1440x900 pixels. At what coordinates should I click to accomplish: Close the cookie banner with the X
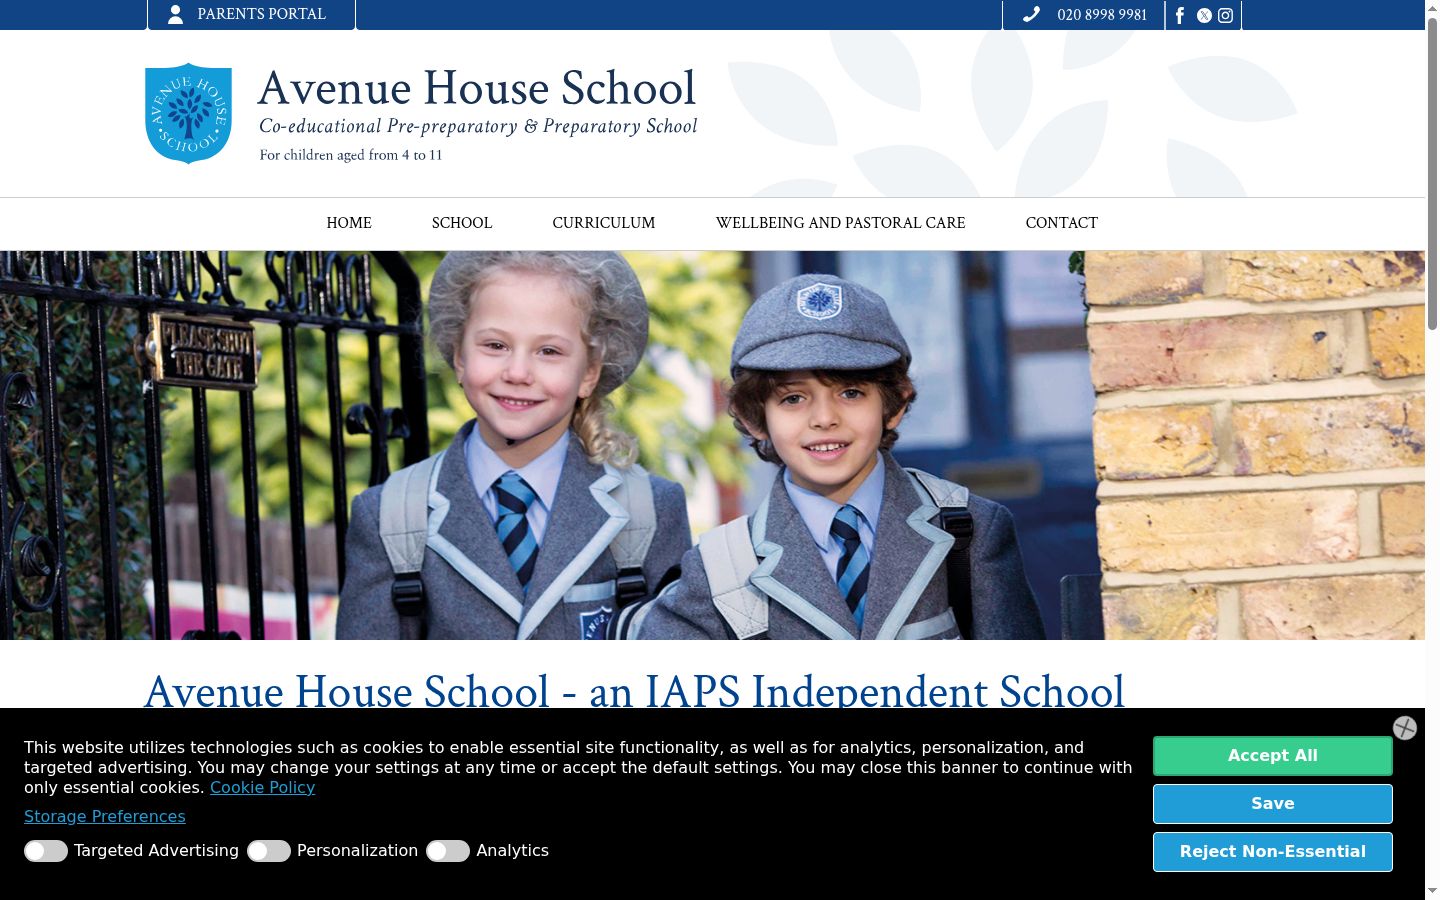1405,728
